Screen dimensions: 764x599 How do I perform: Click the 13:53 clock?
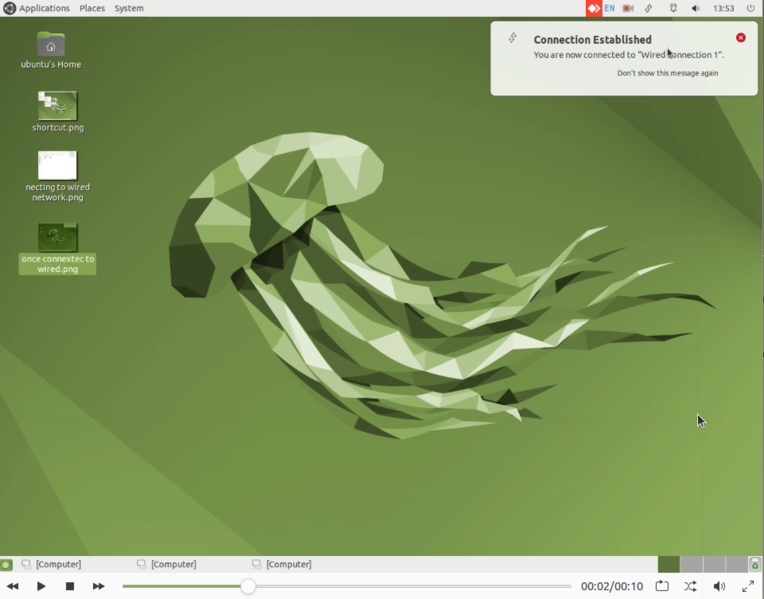723,8
